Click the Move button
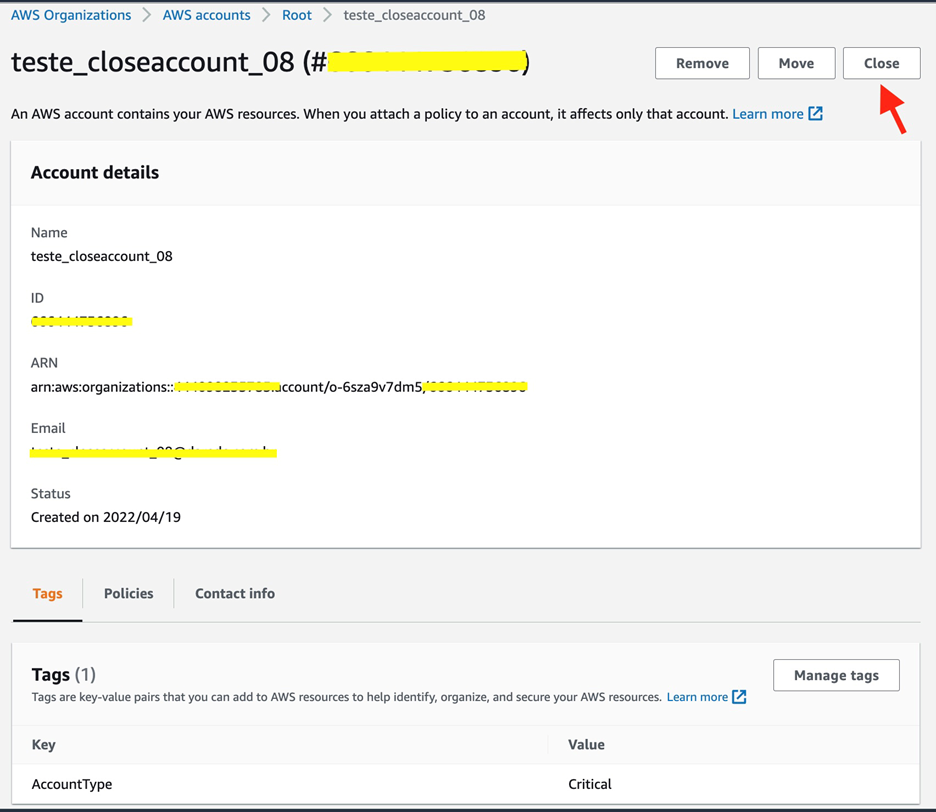This screenshot has height=812, width=936. pos(796,63)
